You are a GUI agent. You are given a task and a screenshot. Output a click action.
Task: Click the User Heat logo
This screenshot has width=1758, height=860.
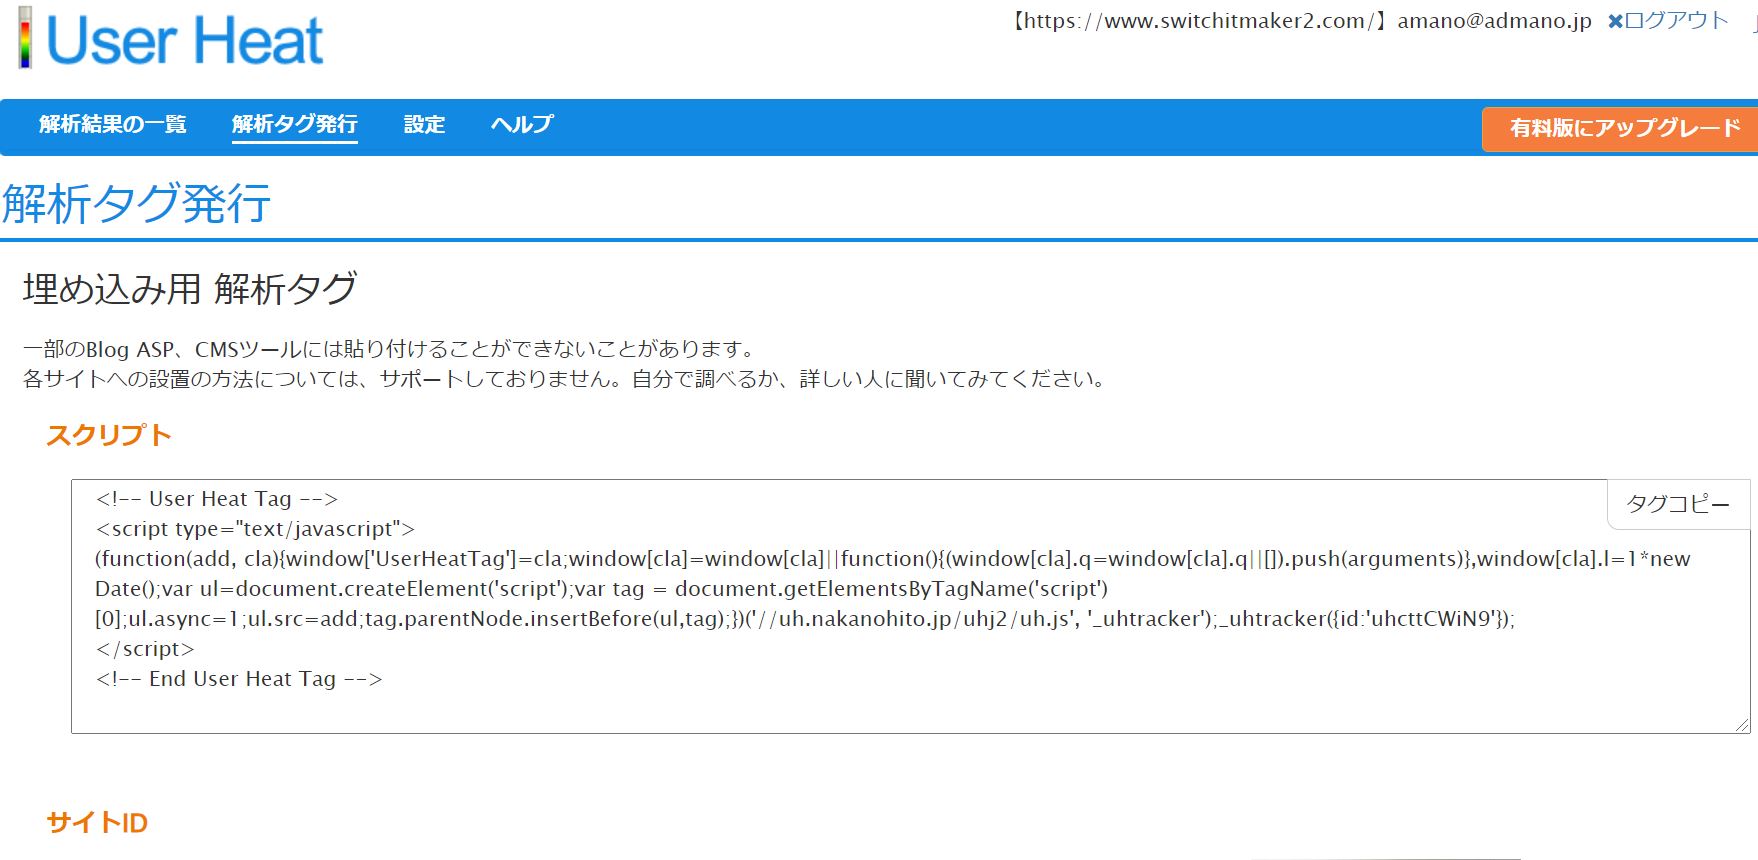click(170, 39)
